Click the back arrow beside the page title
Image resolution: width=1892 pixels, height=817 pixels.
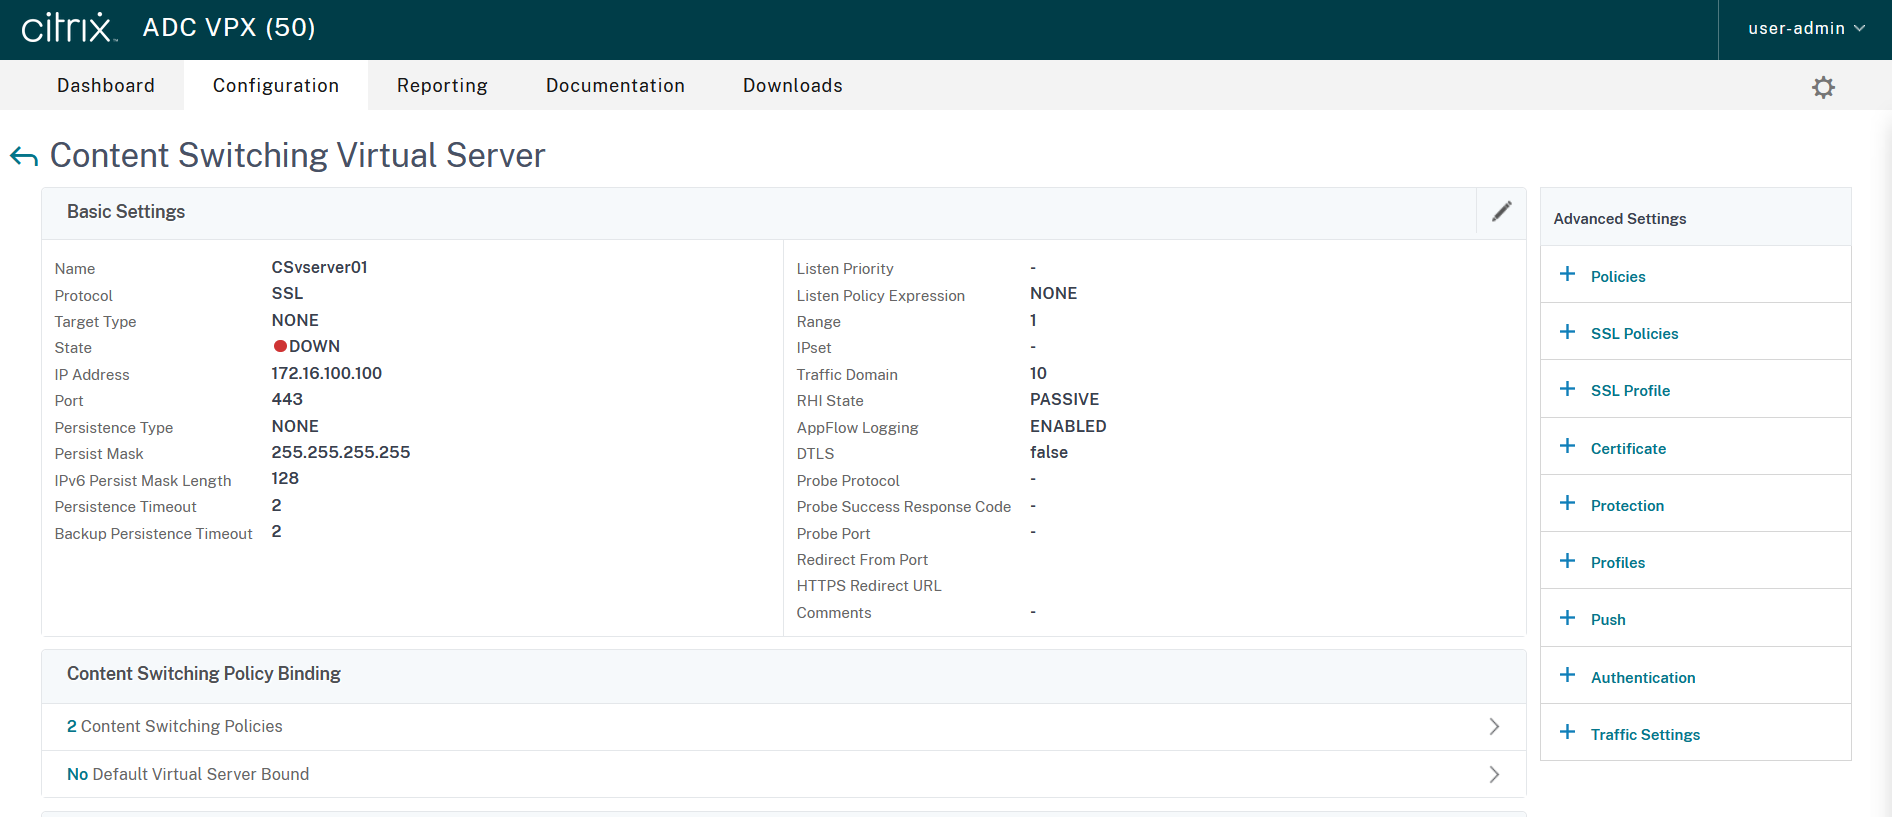(x=24, y=156)
